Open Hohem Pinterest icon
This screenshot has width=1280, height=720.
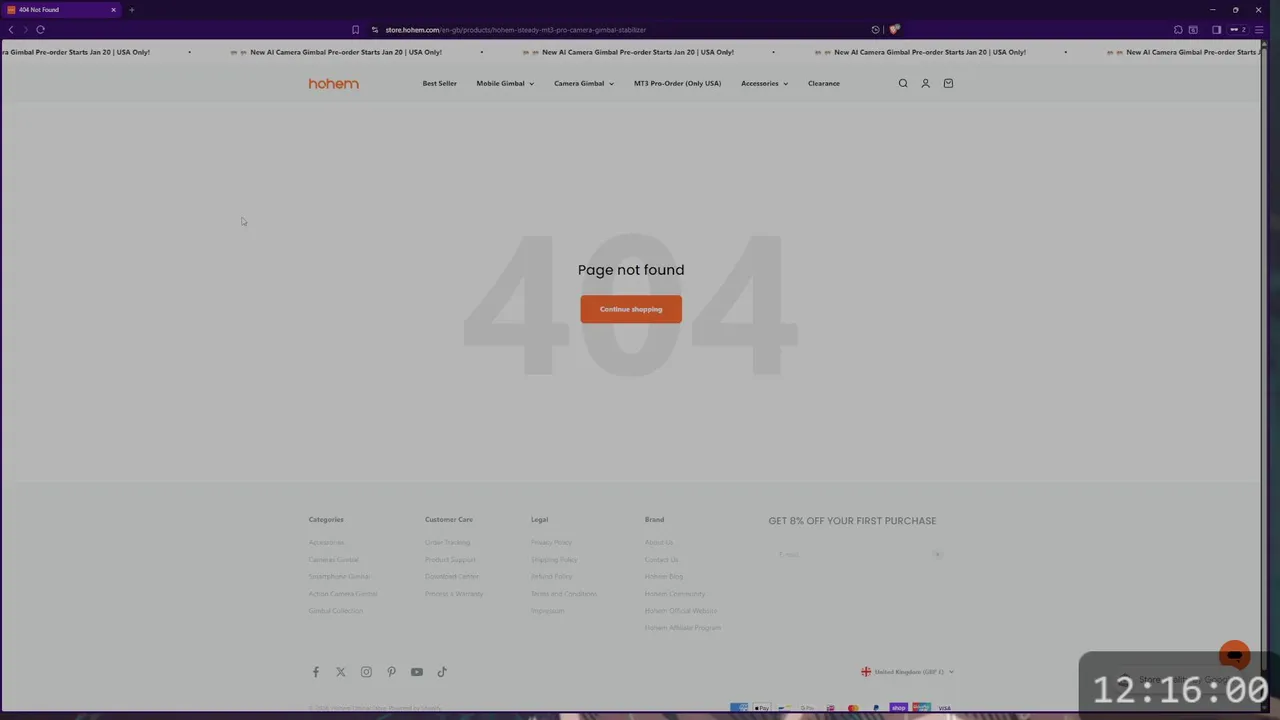click(x=391, y=672)
